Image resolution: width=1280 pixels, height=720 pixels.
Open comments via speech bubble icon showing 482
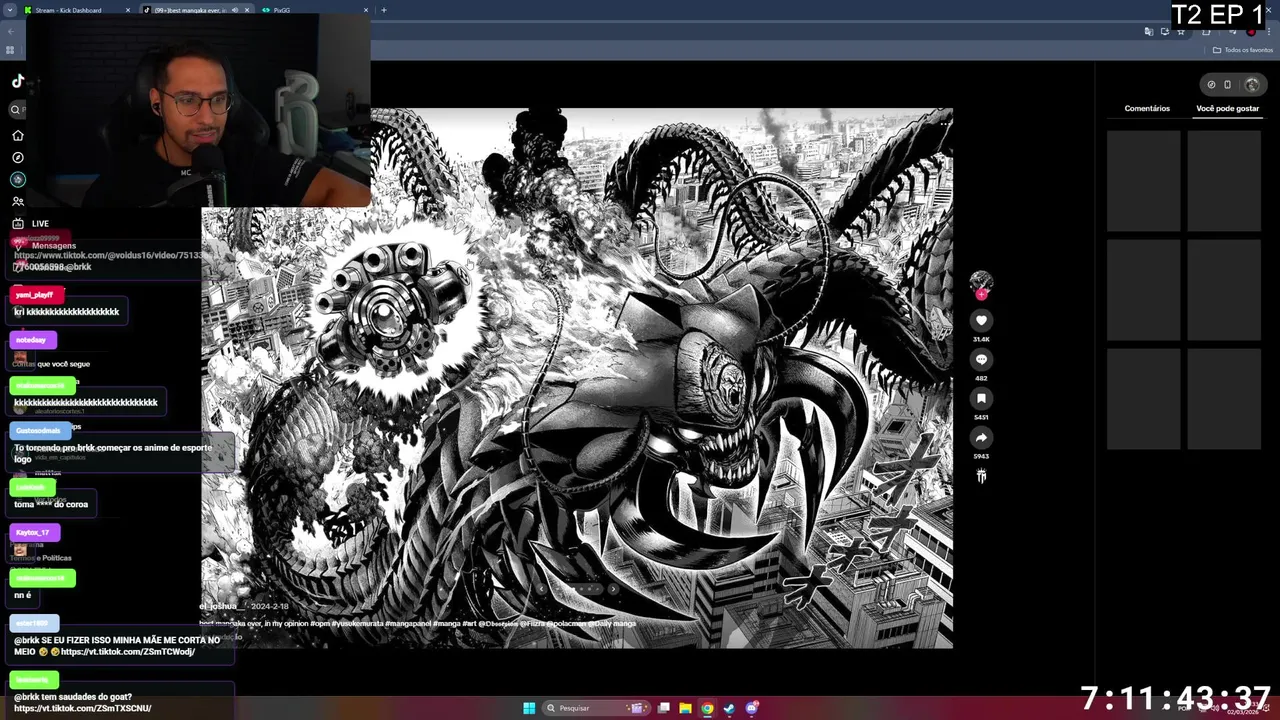[x=981, y=359]
